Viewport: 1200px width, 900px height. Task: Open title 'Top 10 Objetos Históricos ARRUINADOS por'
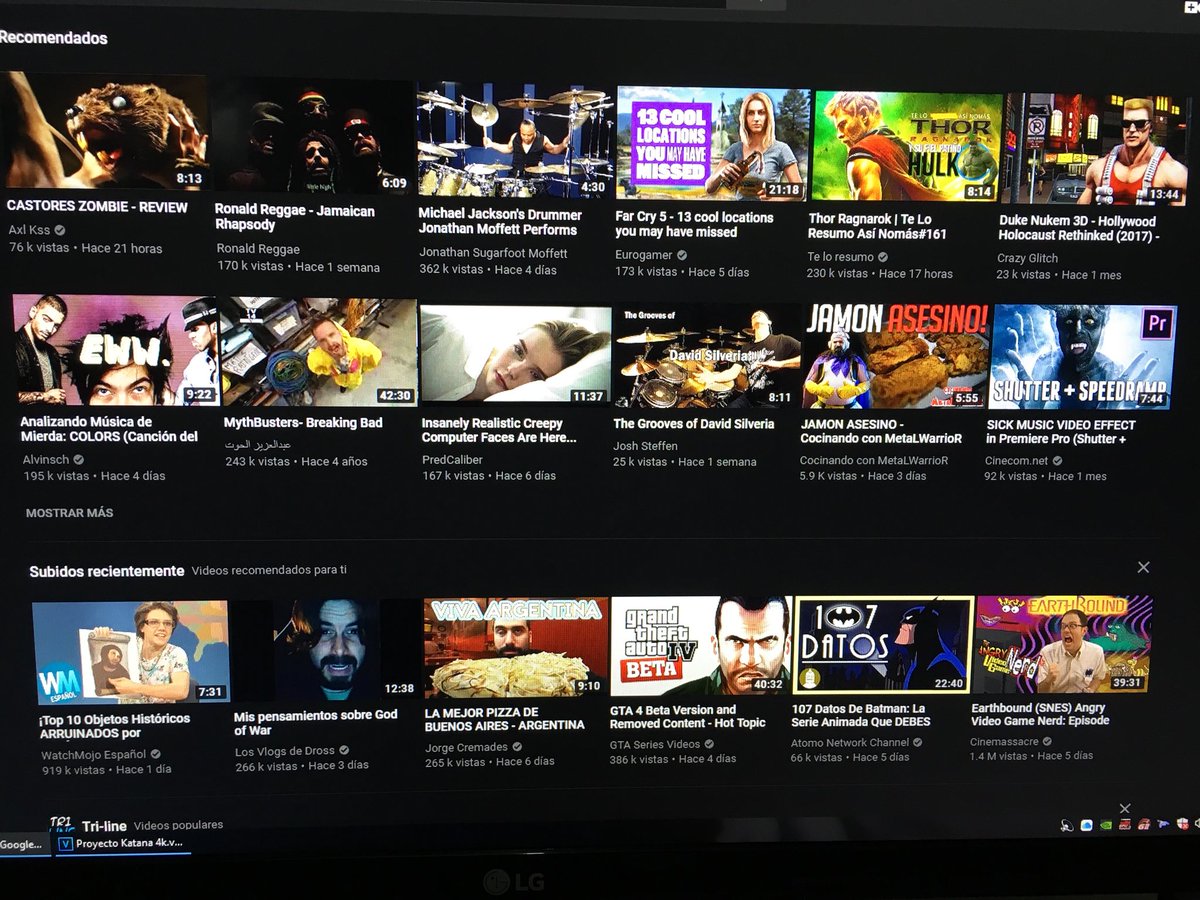tap(114, 726)
